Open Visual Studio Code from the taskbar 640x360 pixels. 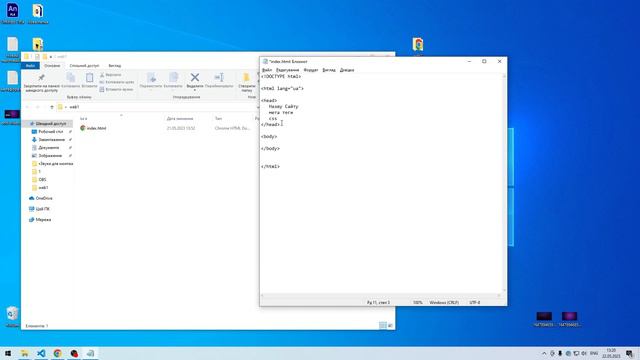(x=41, y=353)
